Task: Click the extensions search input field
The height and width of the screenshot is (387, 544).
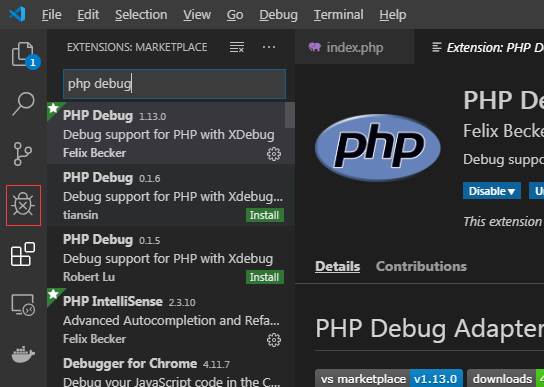Action: point(174,84)
